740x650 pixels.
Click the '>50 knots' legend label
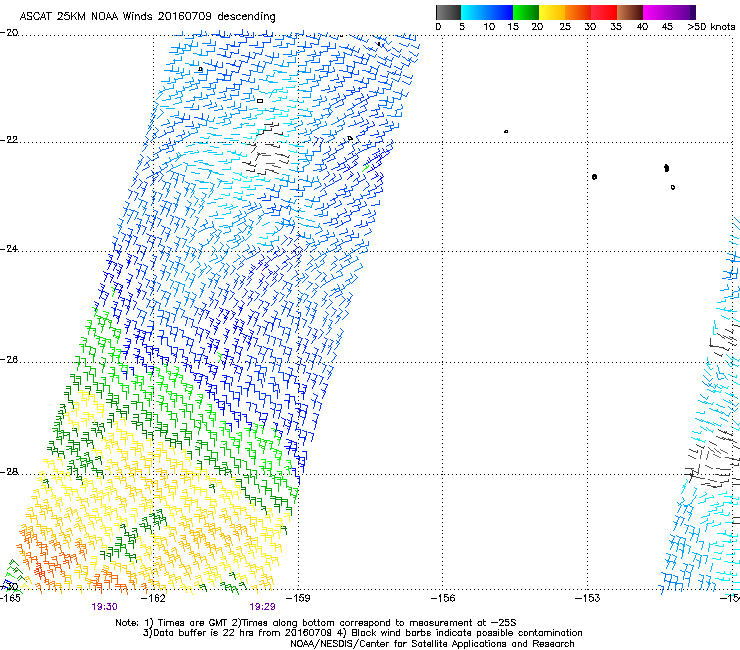coord(711,27)
